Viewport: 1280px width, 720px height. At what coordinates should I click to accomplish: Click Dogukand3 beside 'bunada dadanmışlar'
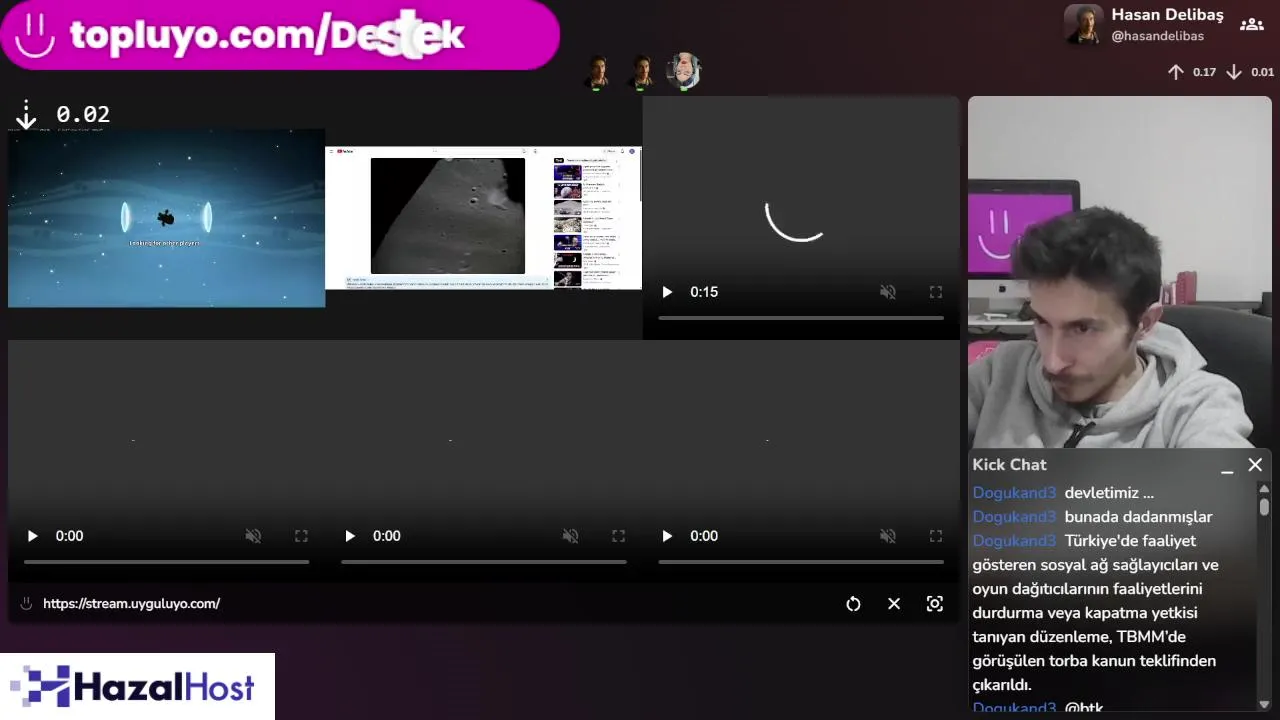click(x=1014, y=517)
